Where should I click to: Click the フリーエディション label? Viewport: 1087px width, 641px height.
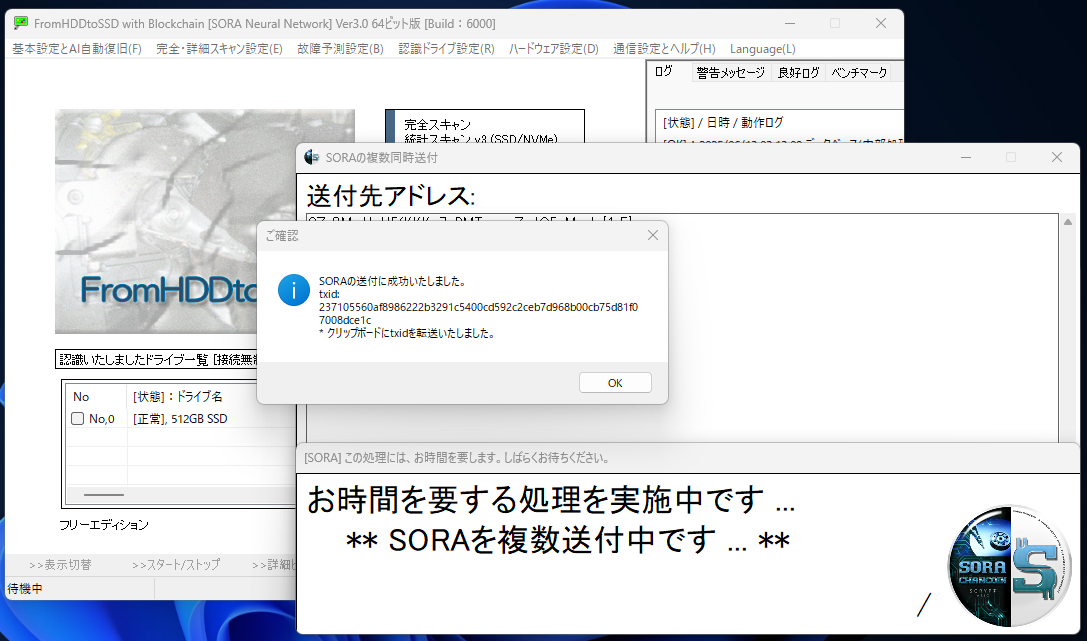point(104,525)
